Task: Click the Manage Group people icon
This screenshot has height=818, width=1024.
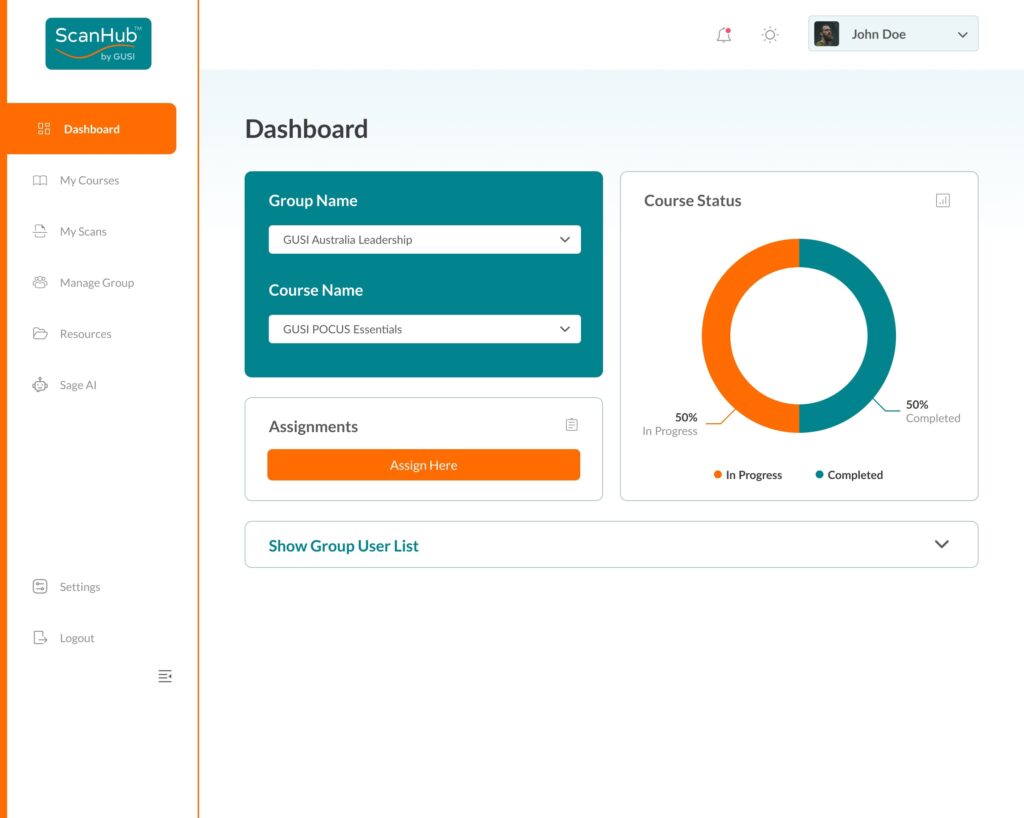Action: tap(40, 283)
